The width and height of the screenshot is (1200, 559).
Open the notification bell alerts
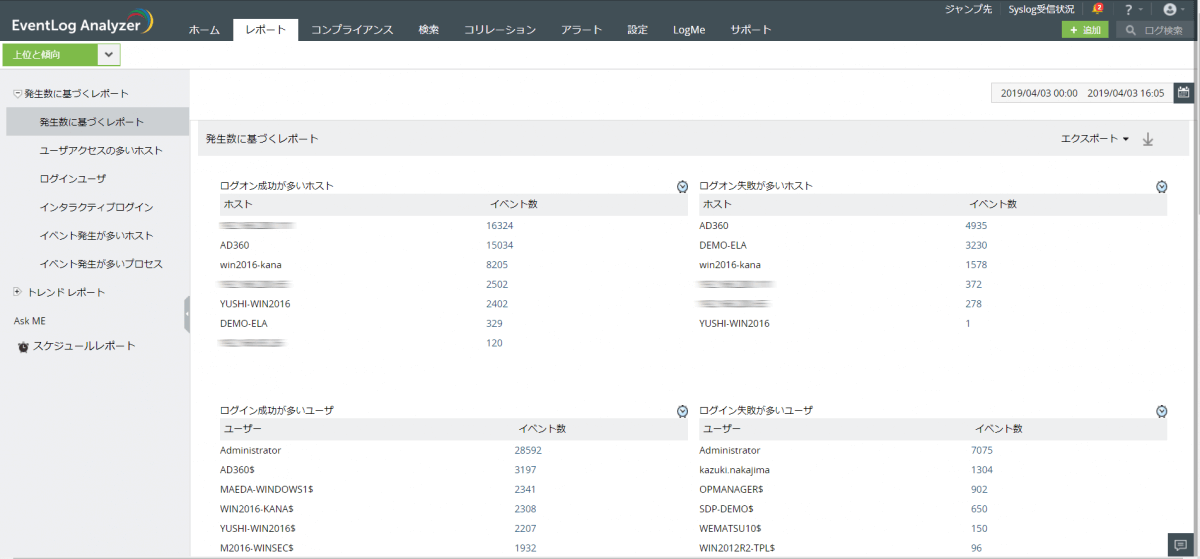click(x=1097, y=9)
